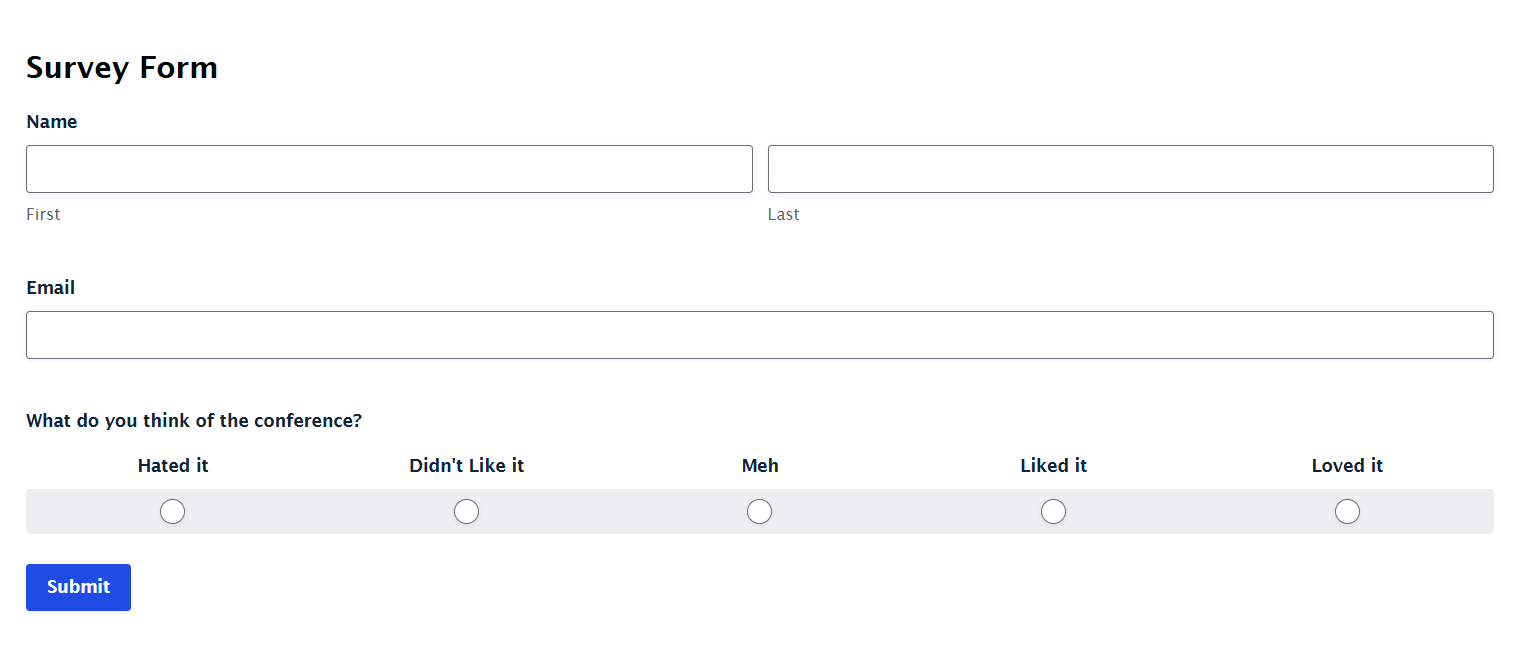The width and height of the screenshot is (1520, 652).
Task: Click the "Meh" column heading text
Action: (x=760, y=466)
